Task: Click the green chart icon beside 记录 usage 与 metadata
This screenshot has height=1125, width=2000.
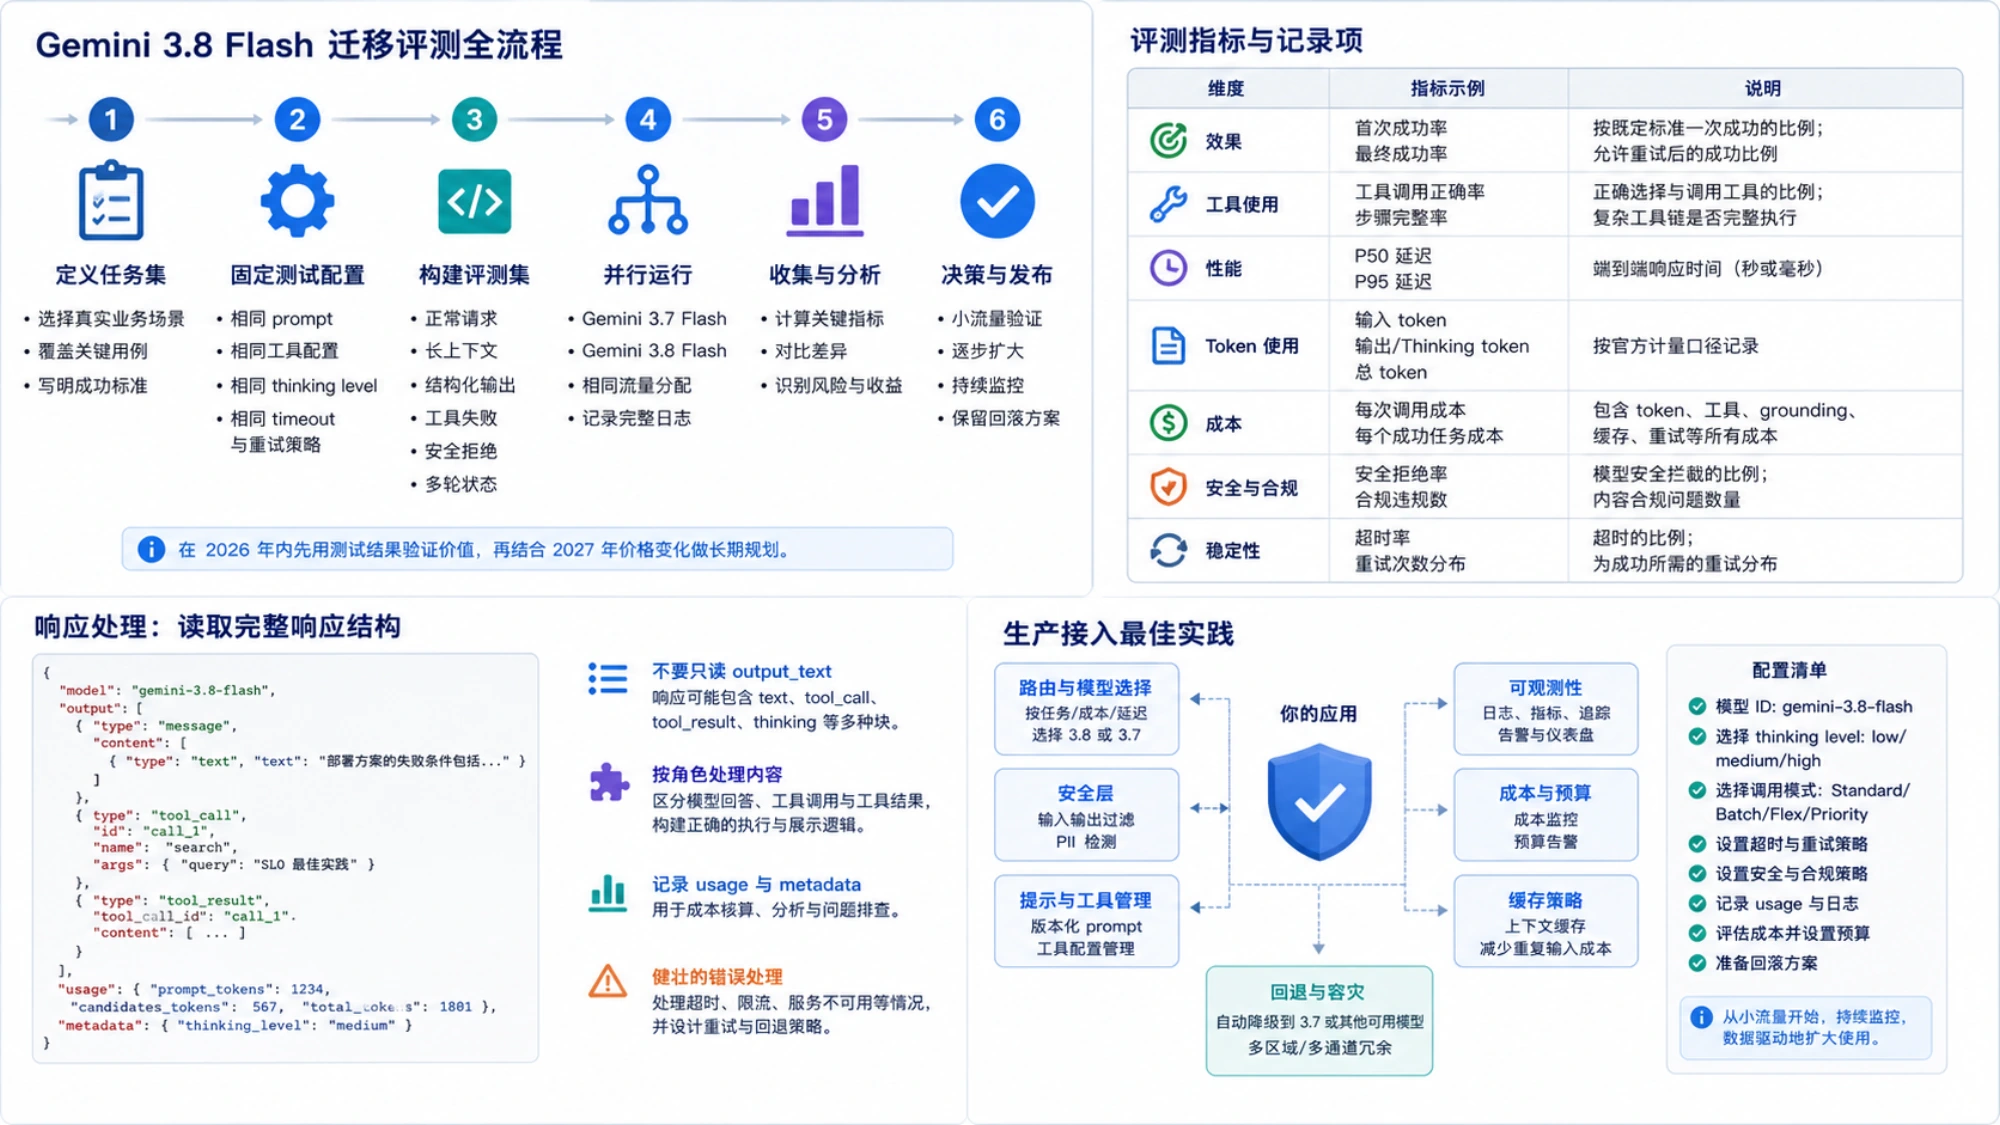Action: click(608, 893)
